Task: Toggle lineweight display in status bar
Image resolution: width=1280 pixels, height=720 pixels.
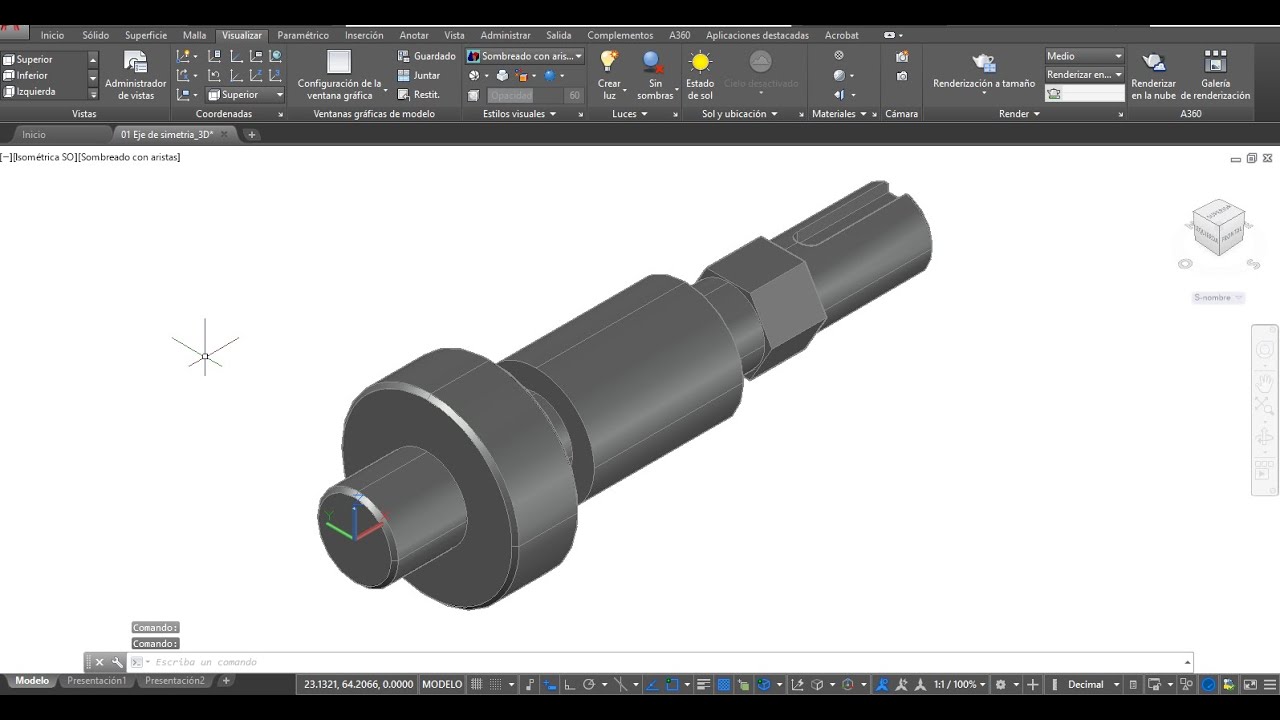Action: [x=703, y=685]
